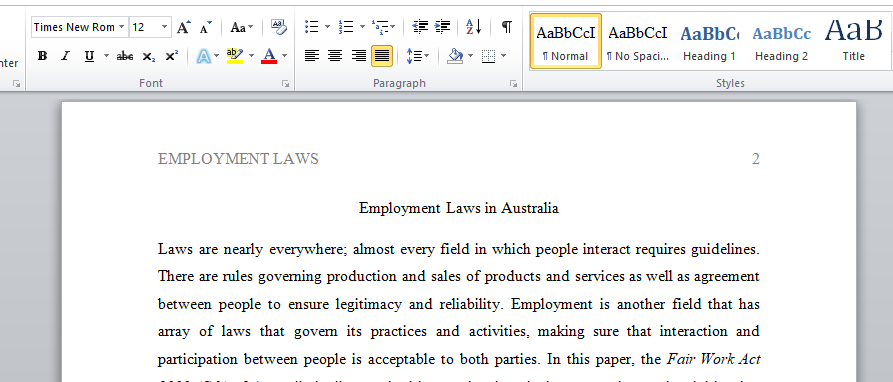Open the highlight color dropdown arrow
Screen dimensions: 893x382
[x=252, y=56]
